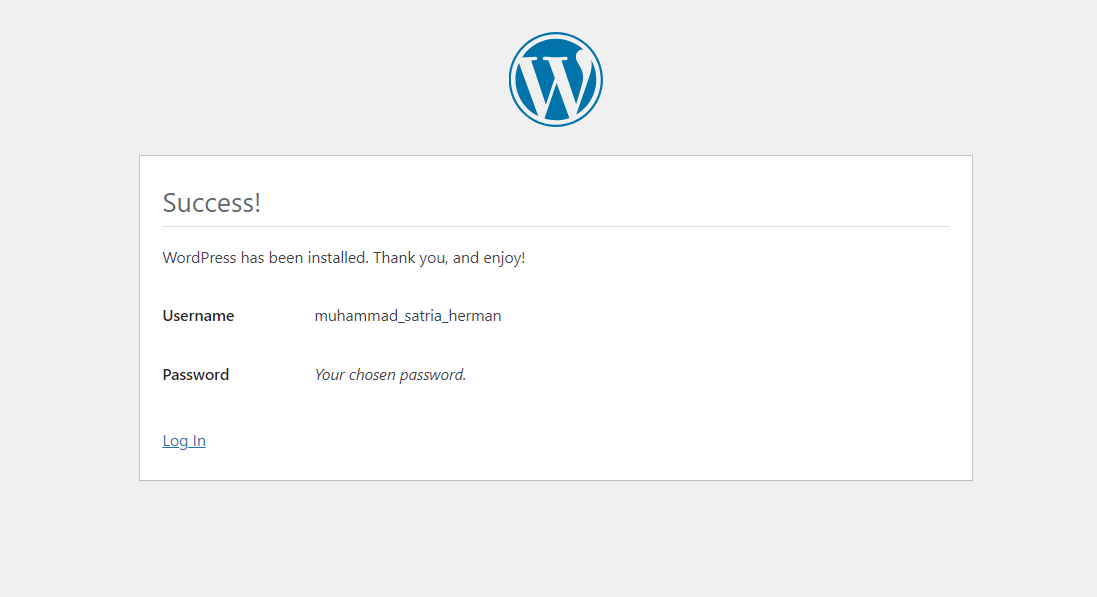Click the word "chosen" in password note
Image resolution: width=1097 pixels, height=597 pixels.
coord(372,375)
